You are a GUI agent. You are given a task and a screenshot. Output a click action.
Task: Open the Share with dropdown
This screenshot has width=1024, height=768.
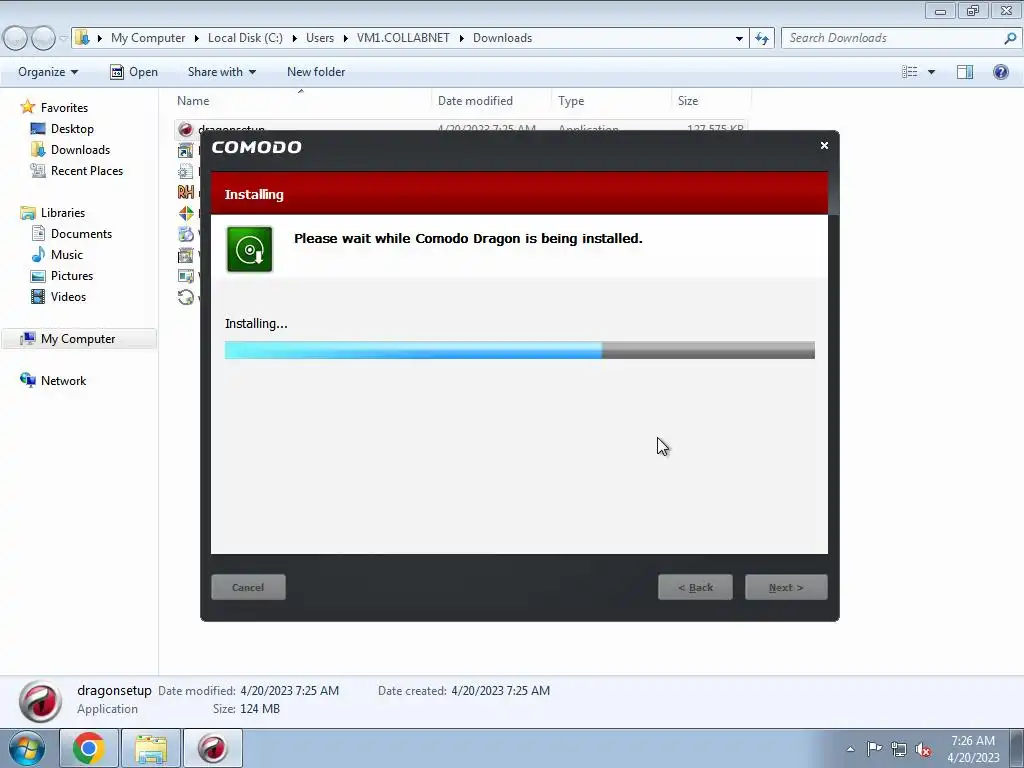(x=221, y=72)
